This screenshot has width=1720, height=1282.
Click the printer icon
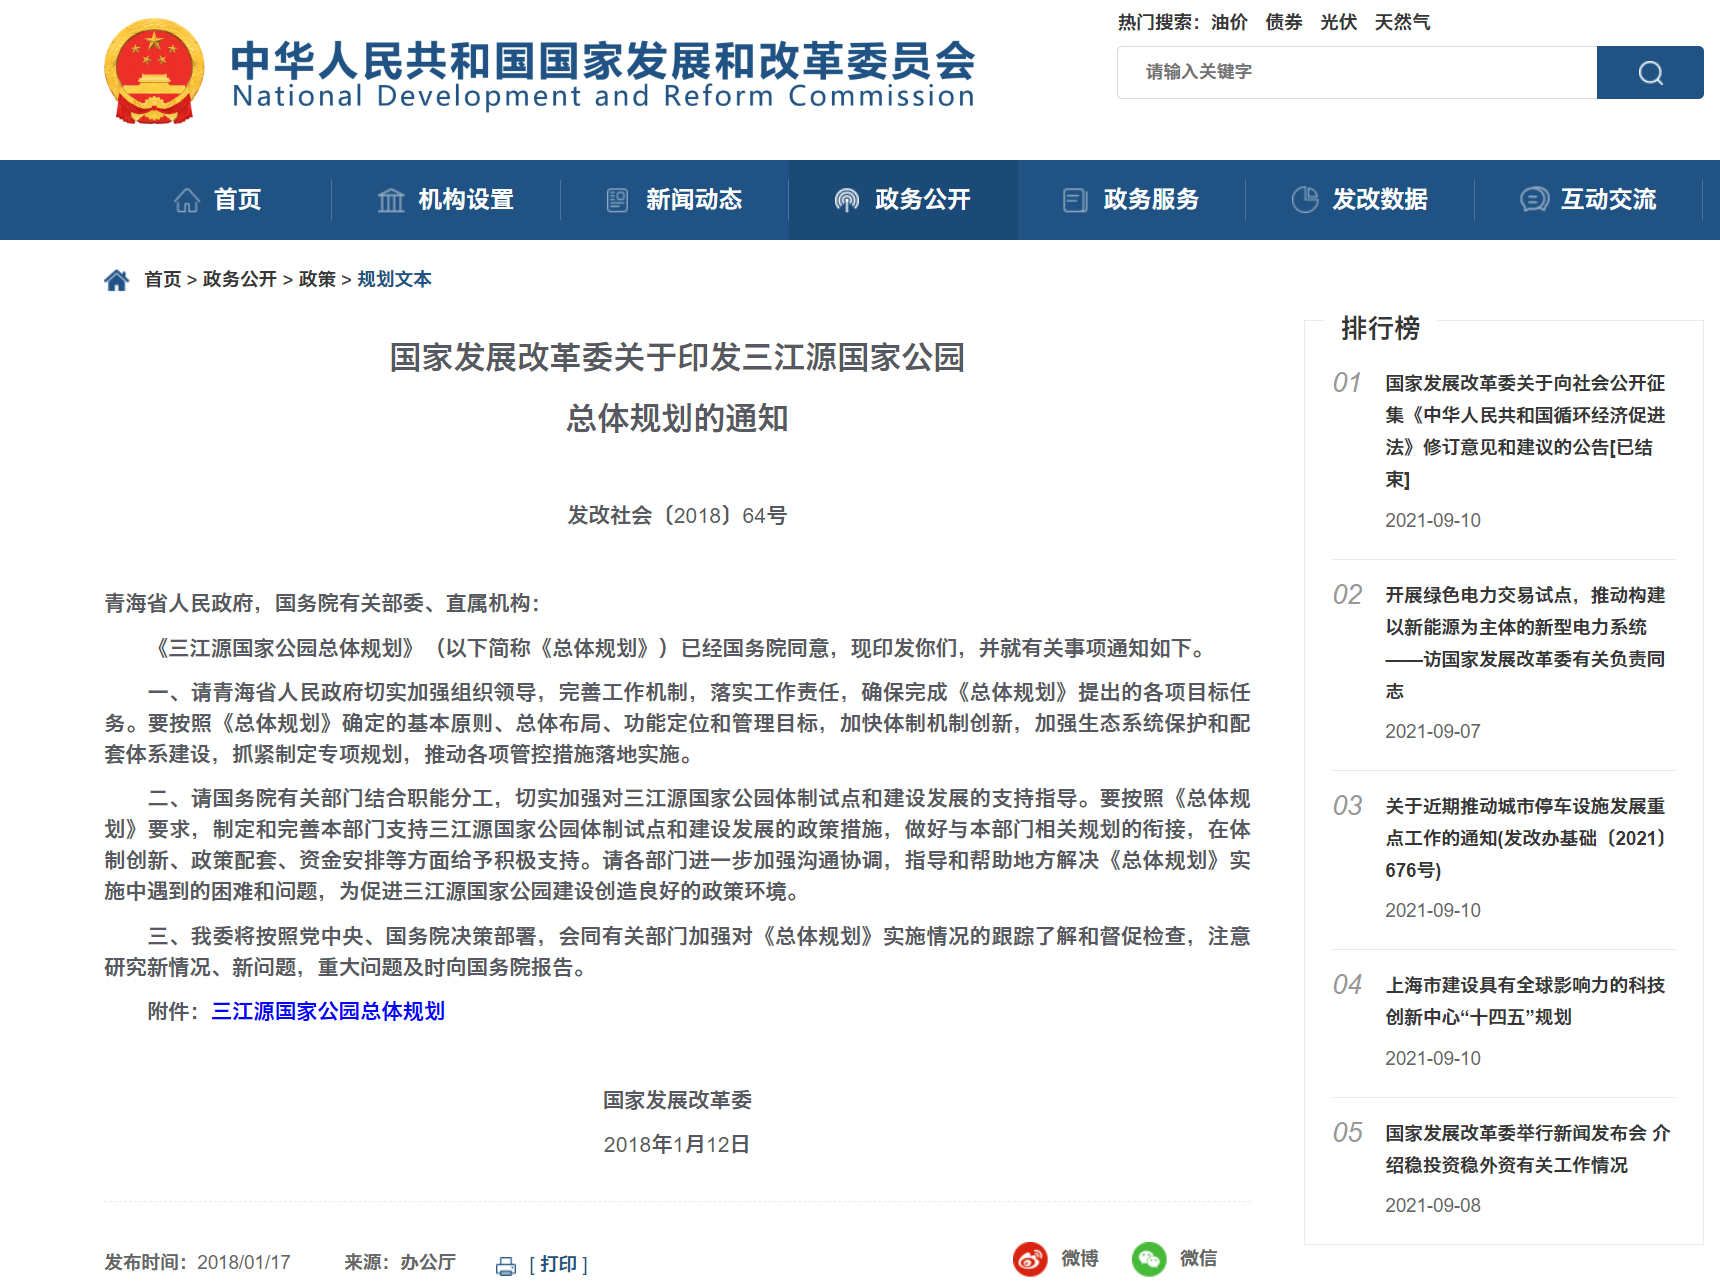(506, 1265)
